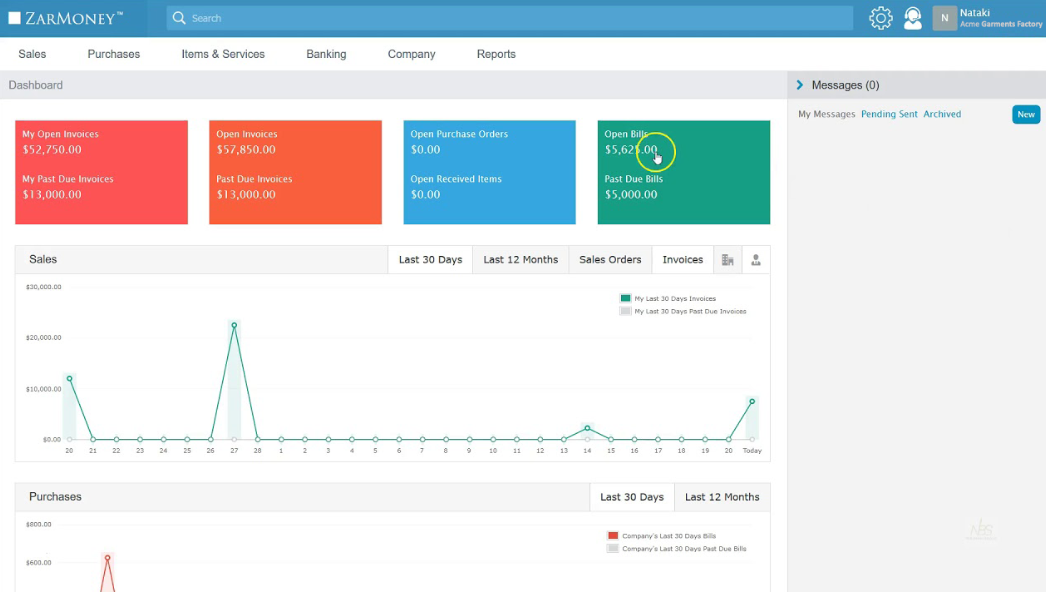The width and height of the screenshot is (1046, 592).
Task: Open the settings gear icon
Action: point(880,18)
